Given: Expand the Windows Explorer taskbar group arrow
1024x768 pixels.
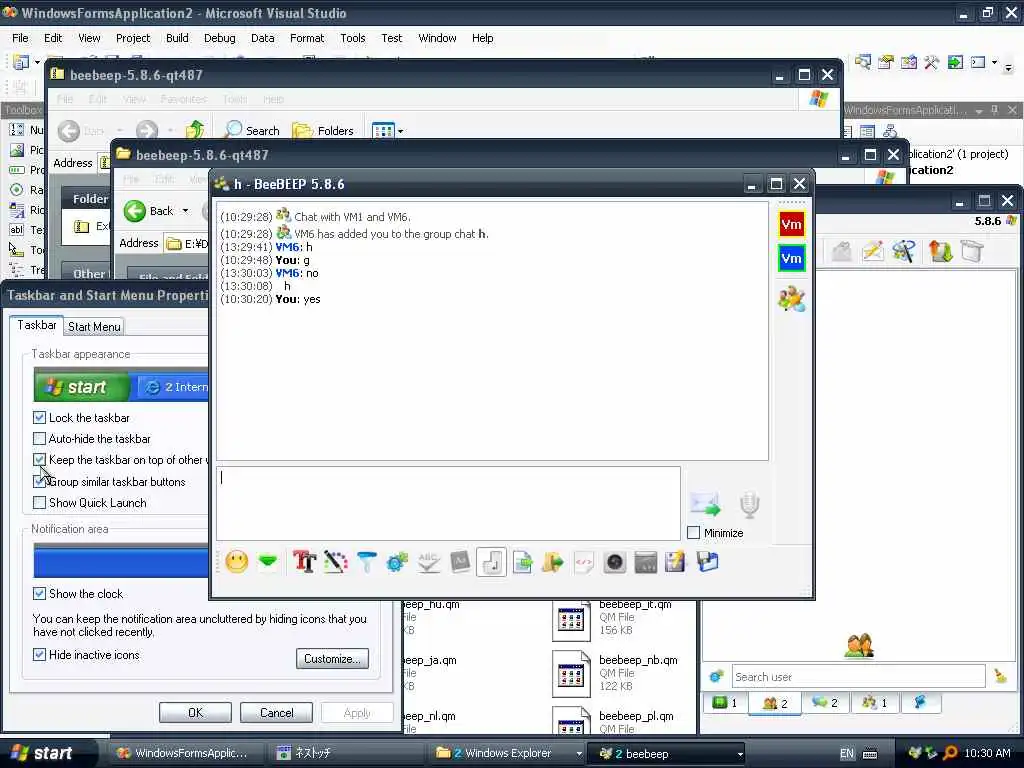Looking at the screenshot, I should [579, 754].
